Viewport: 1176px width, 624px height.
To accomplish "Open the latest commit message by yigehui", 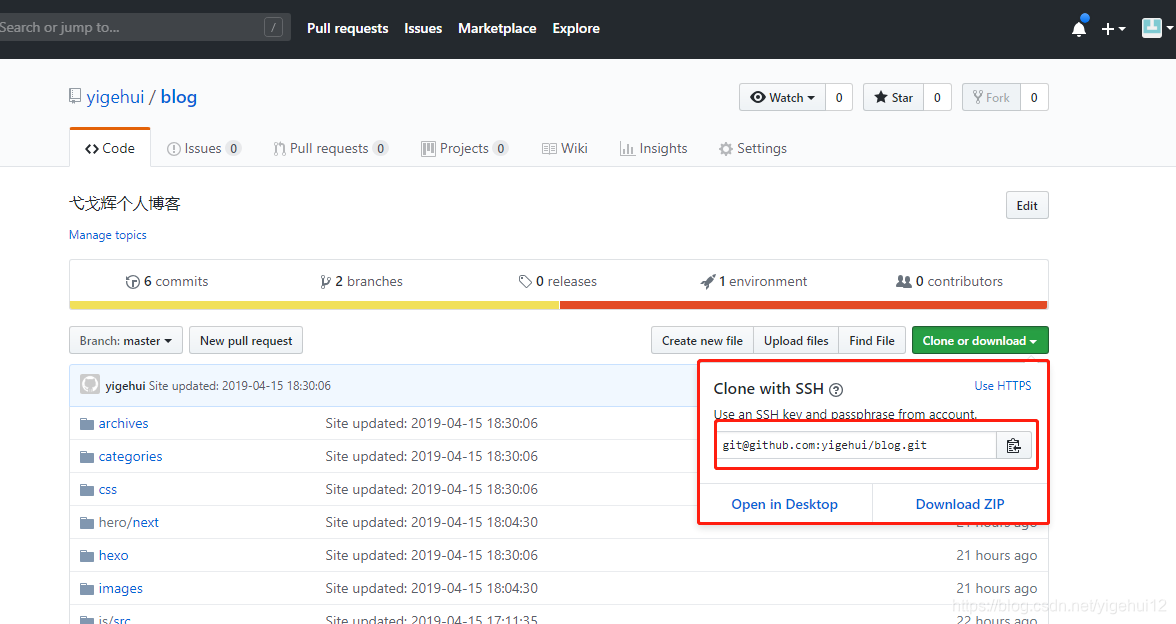I will tap(239, 386).
